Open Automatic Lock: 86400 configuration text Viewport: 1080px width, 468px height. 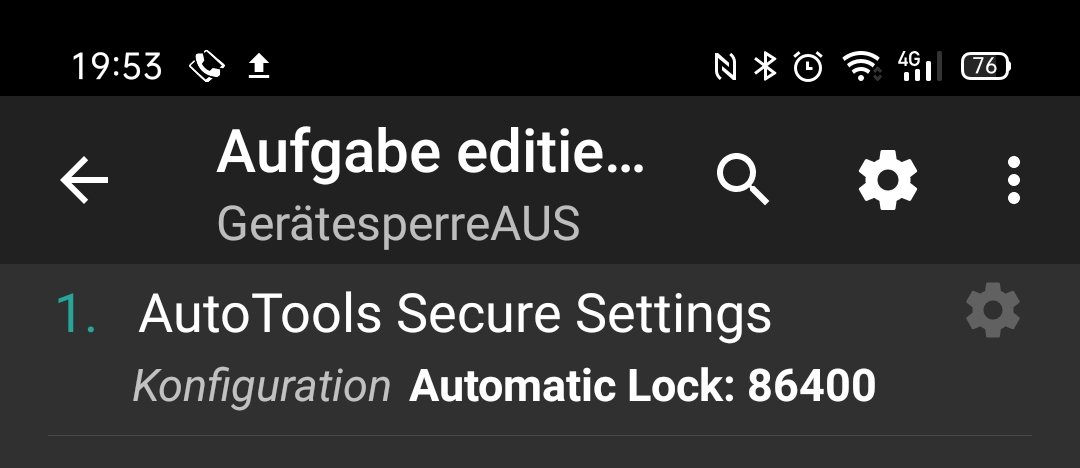click(x=642, y=385)
